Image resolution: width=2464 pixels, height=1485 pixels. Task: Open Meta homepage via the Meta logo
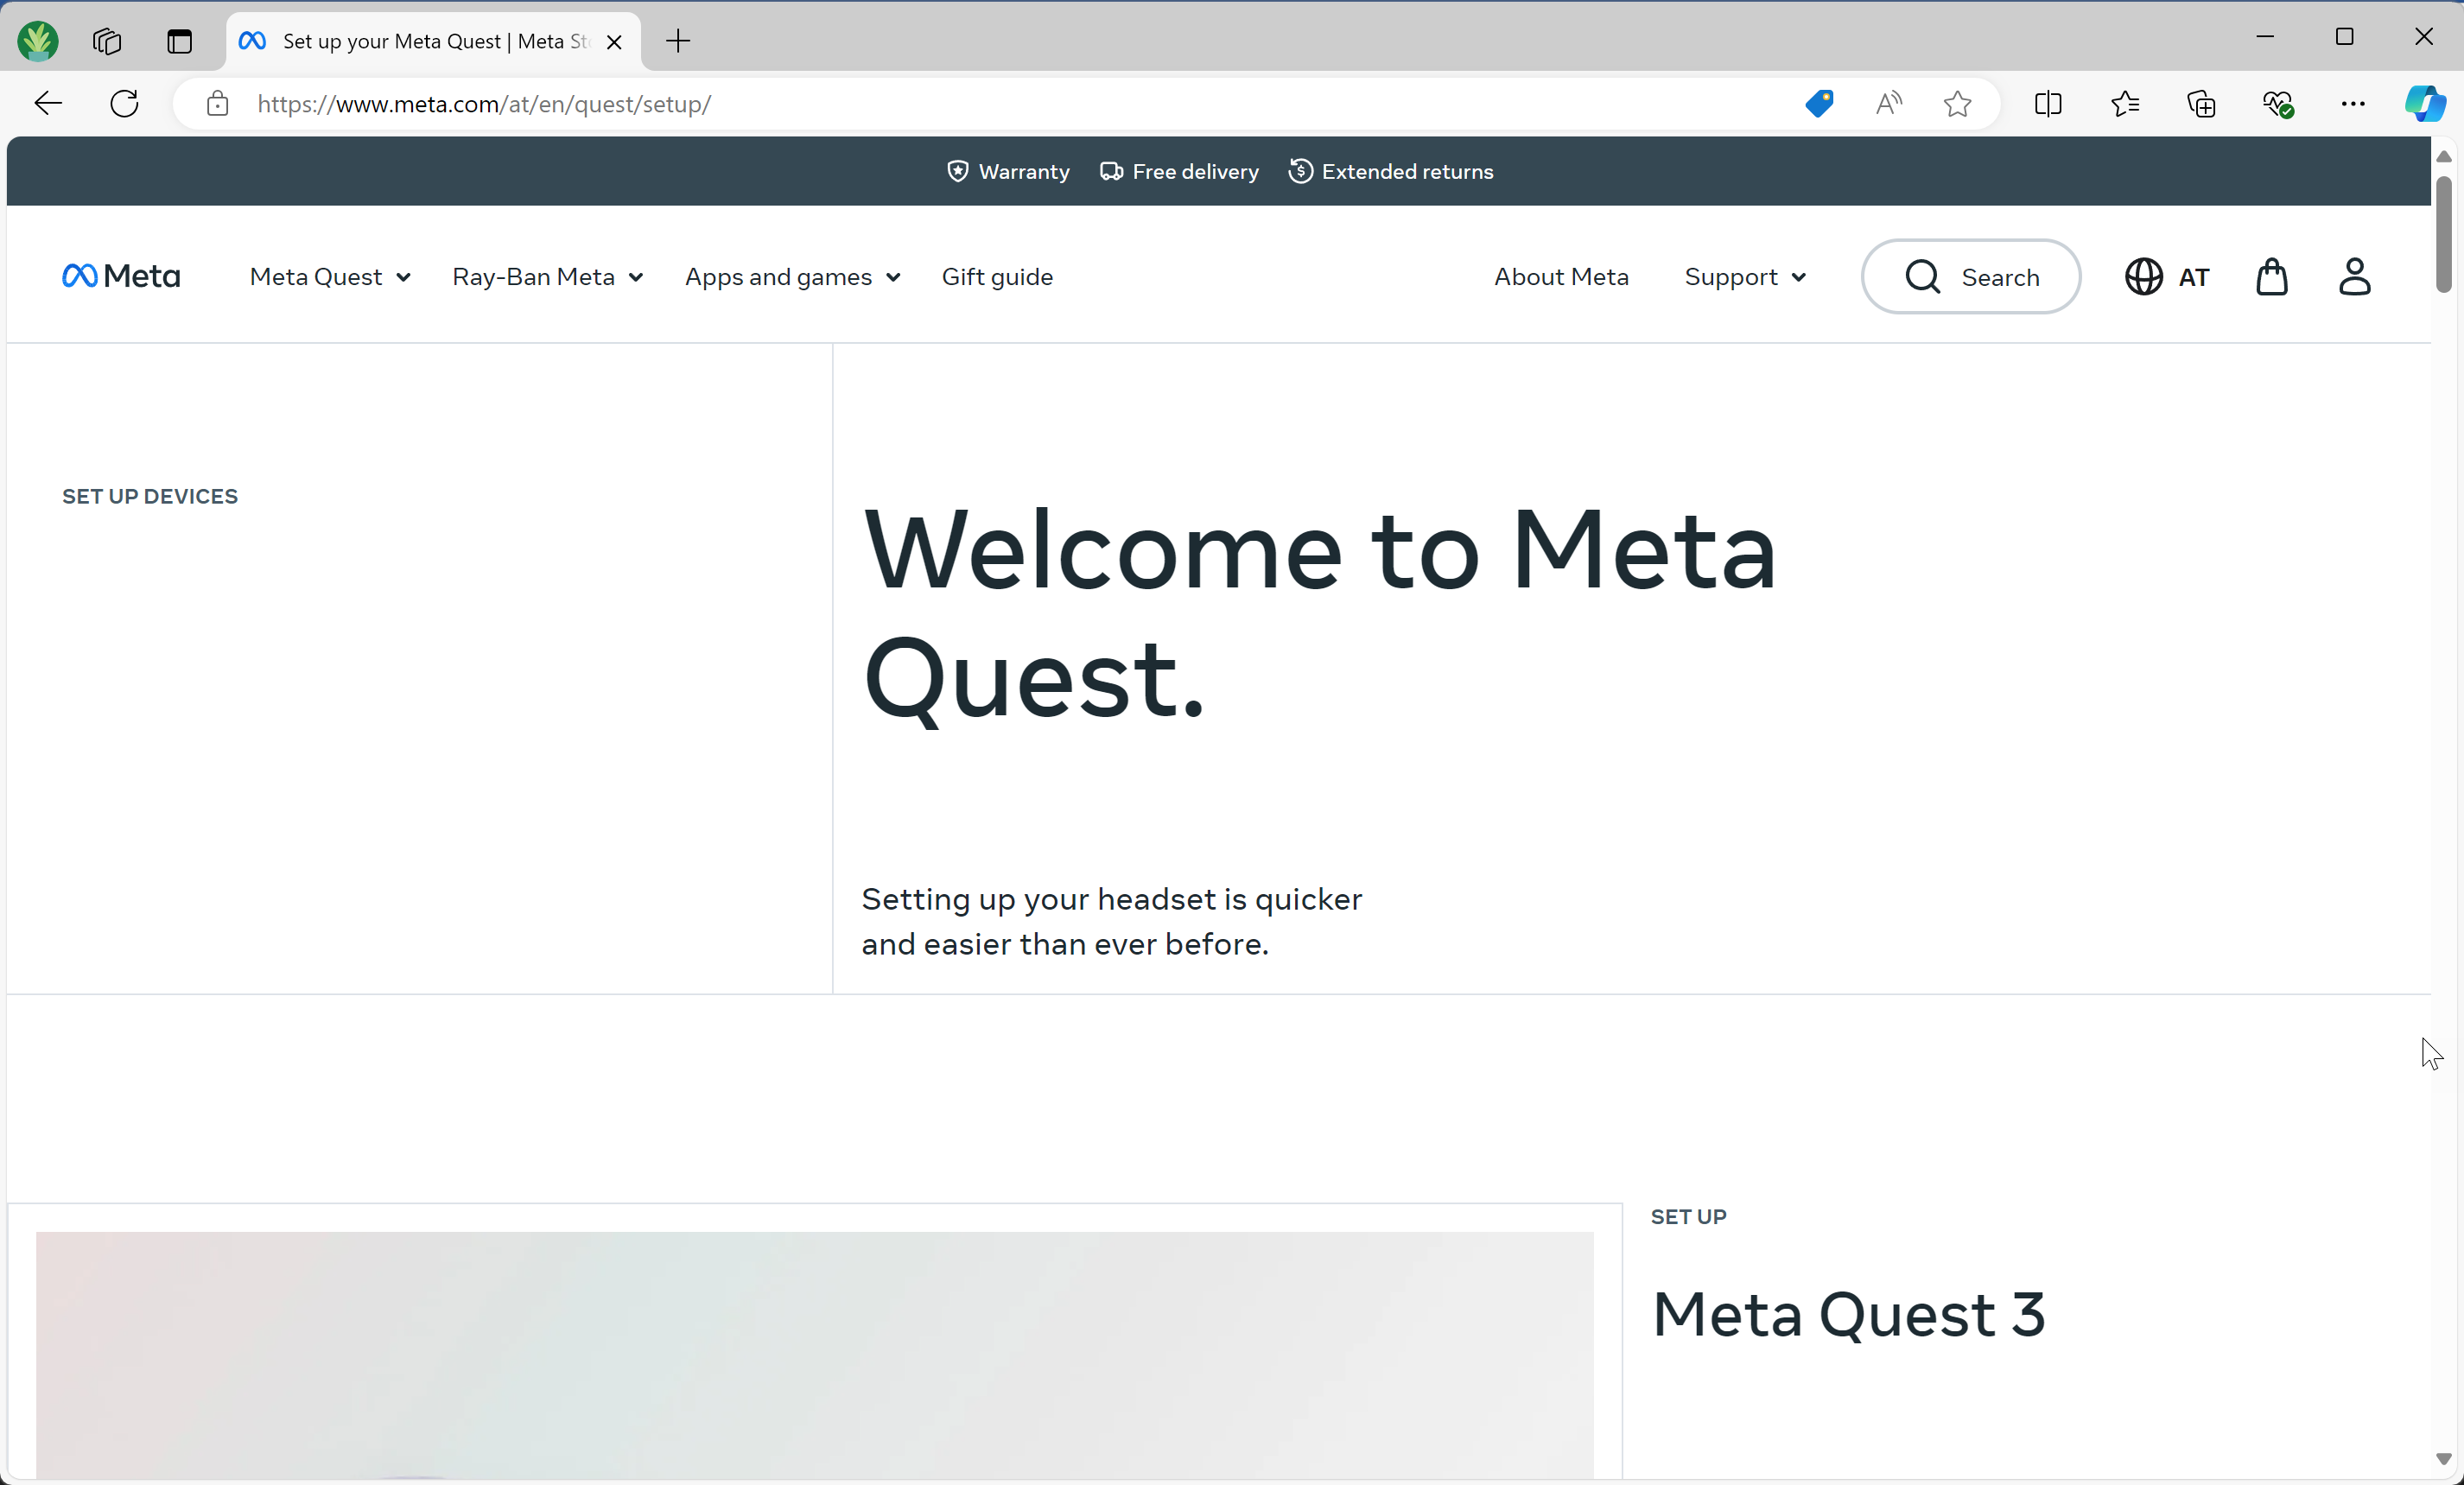[120, 276]
